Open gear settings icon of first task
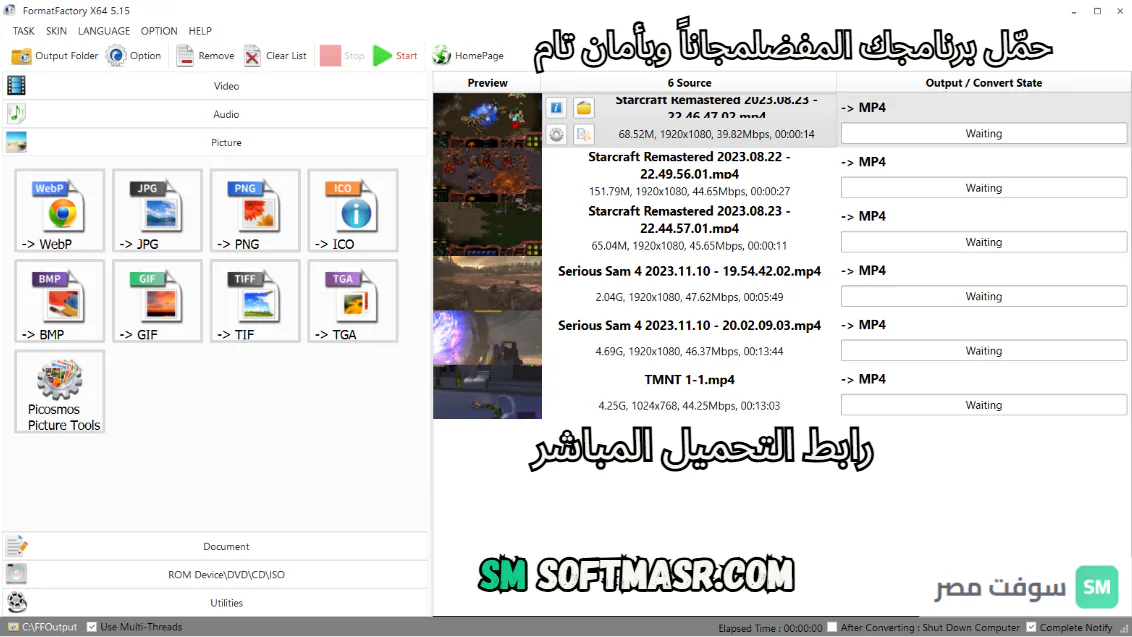This screenshot has width=1132, height=637. tap(556, 134)
